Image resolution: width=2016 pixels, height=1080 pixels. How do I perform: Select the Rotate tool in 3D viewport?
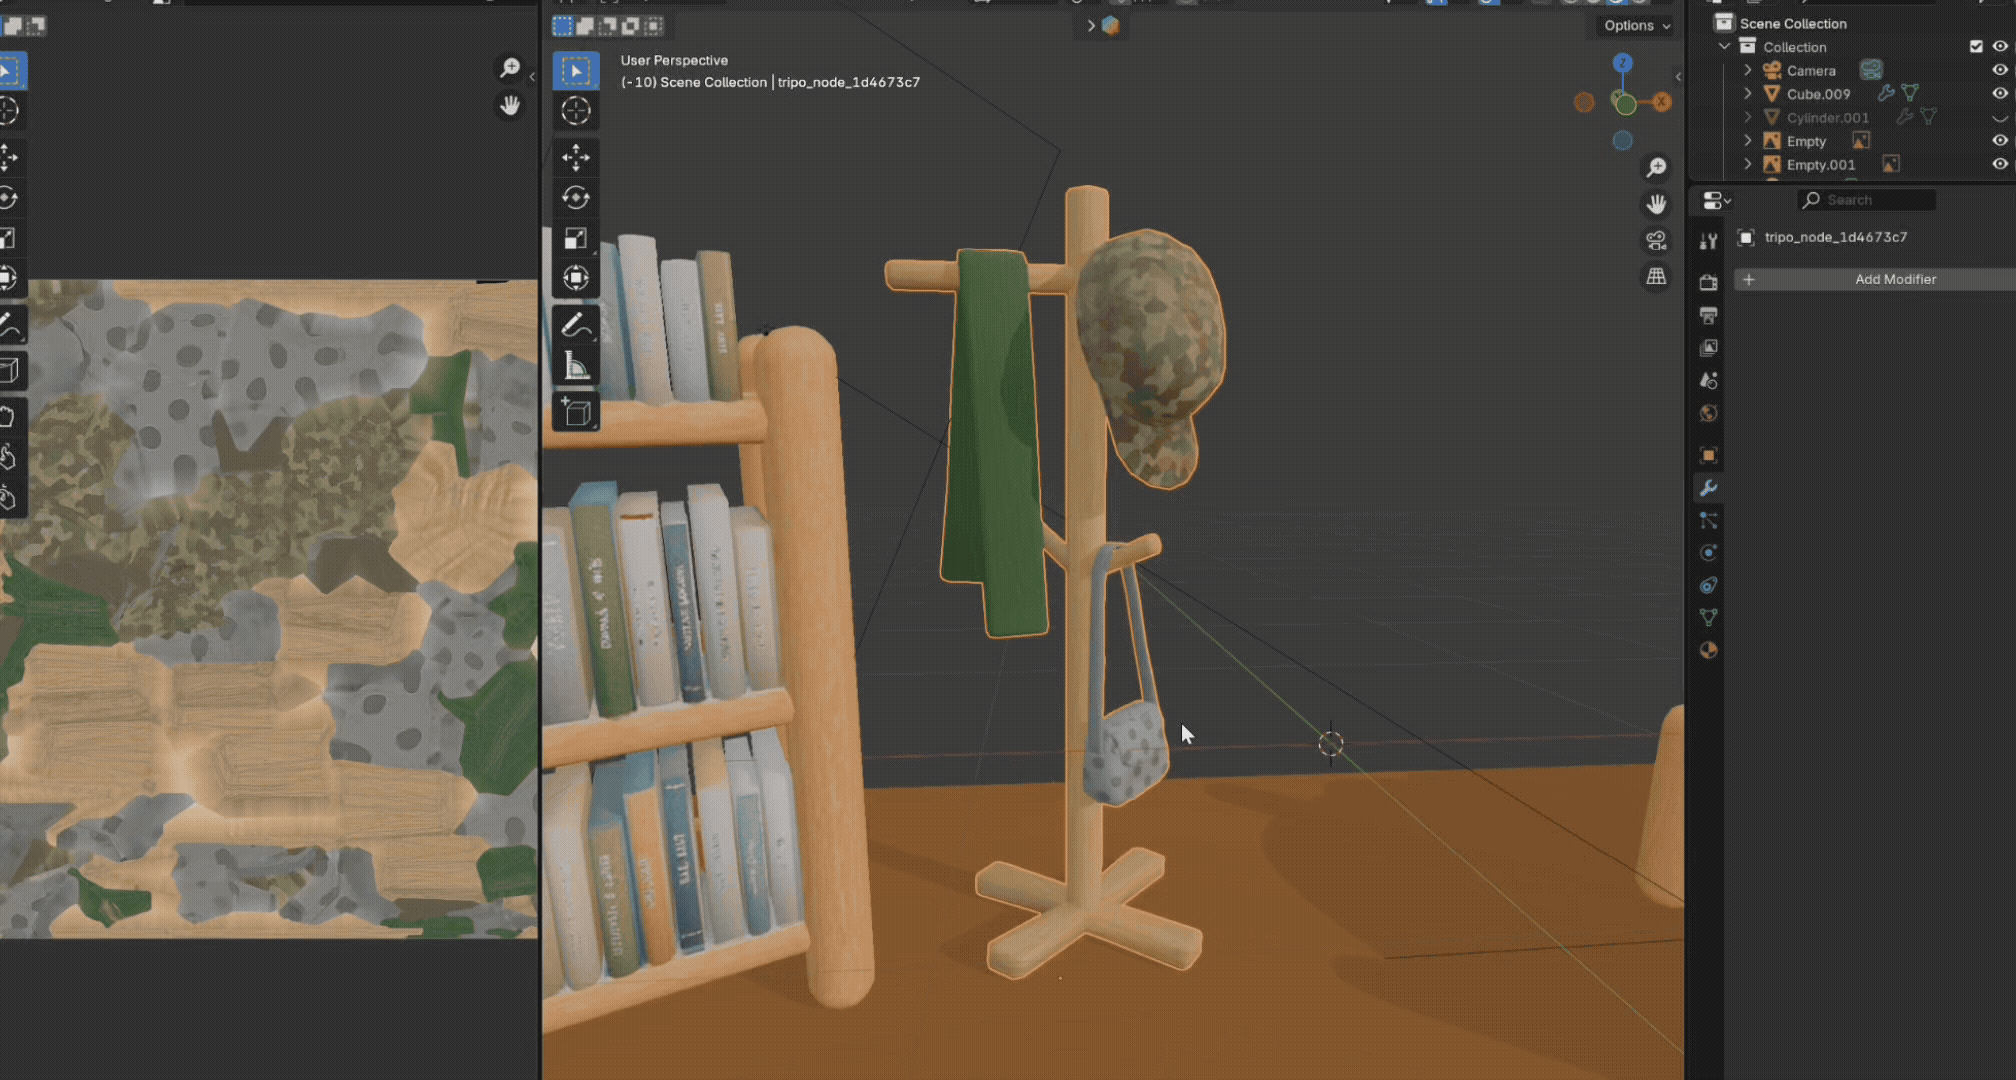[576, 198]
